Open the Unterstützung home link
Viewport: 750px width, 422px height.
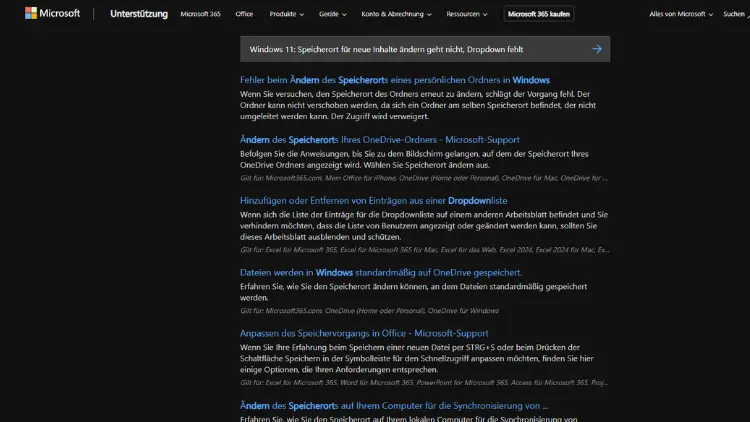[x=139, y=14]
